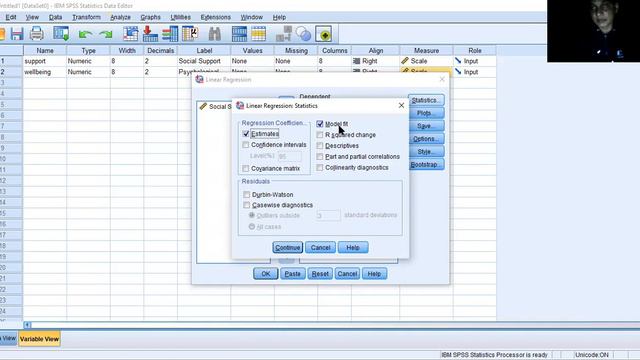
Task: Click the standard deviations value field
Action: click(328, 215)
